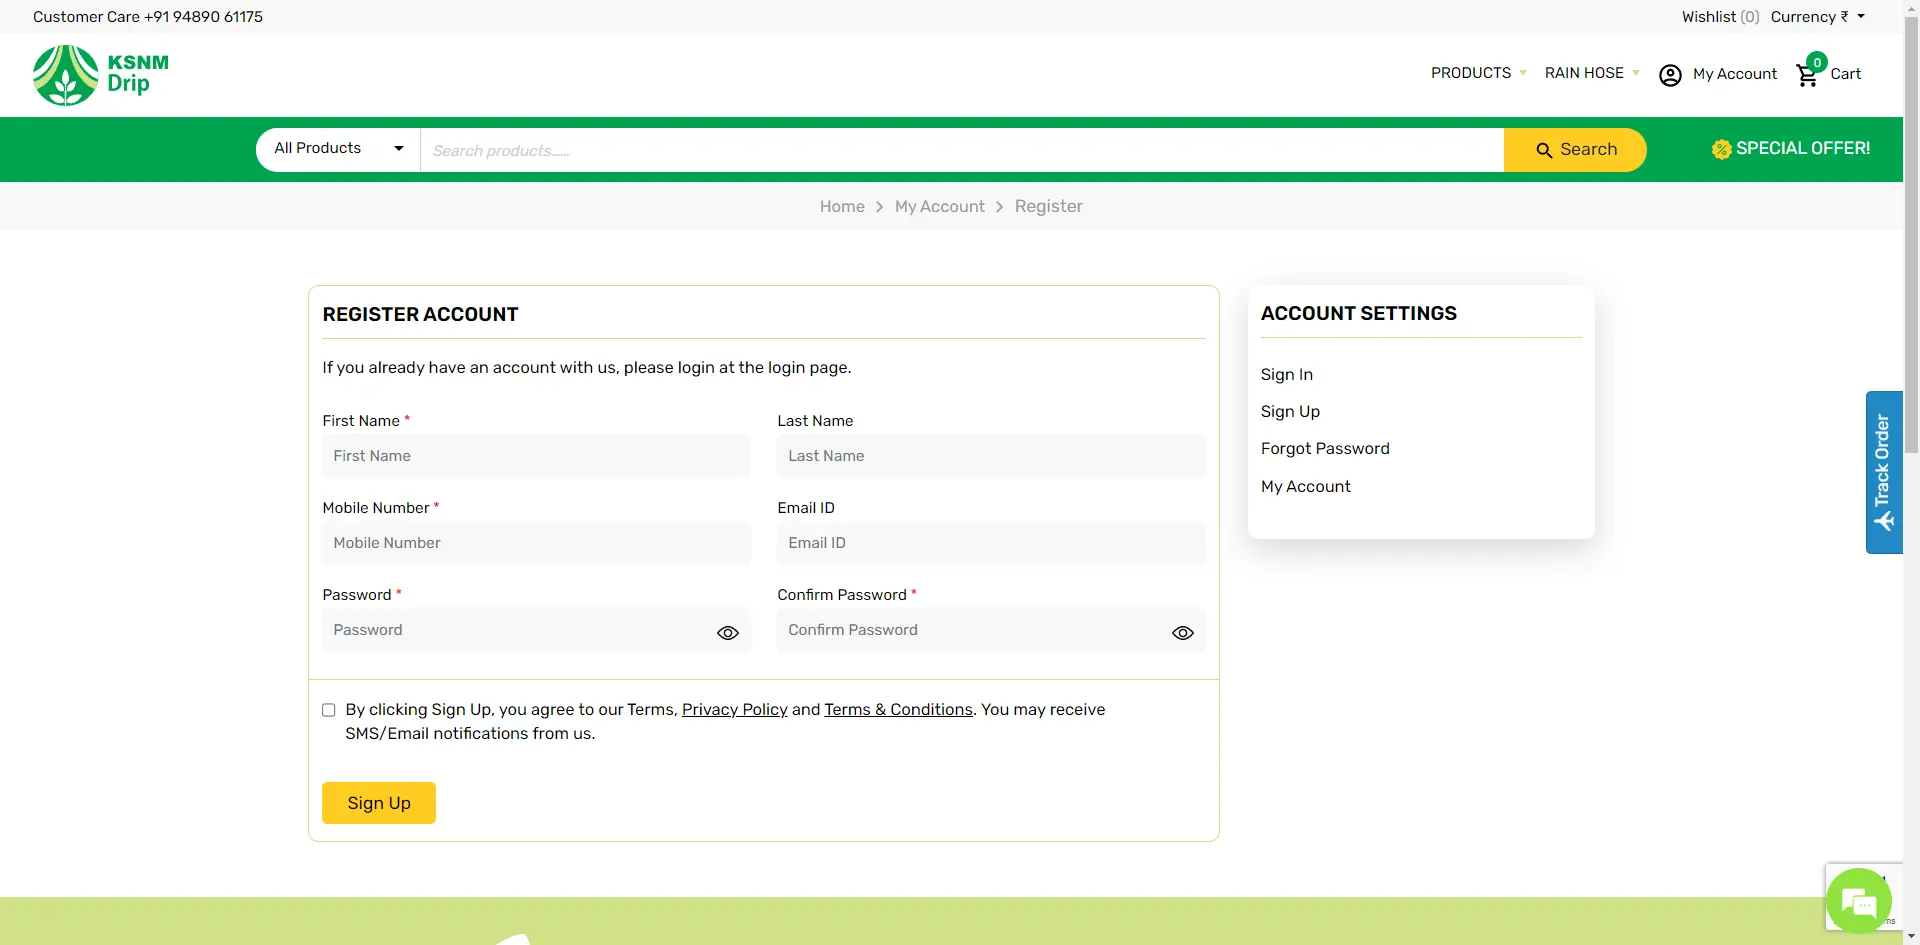Viewport: 1920px width, 945px height.
Task: Open the Terms & Conditions link
Action: coord(898,709)
